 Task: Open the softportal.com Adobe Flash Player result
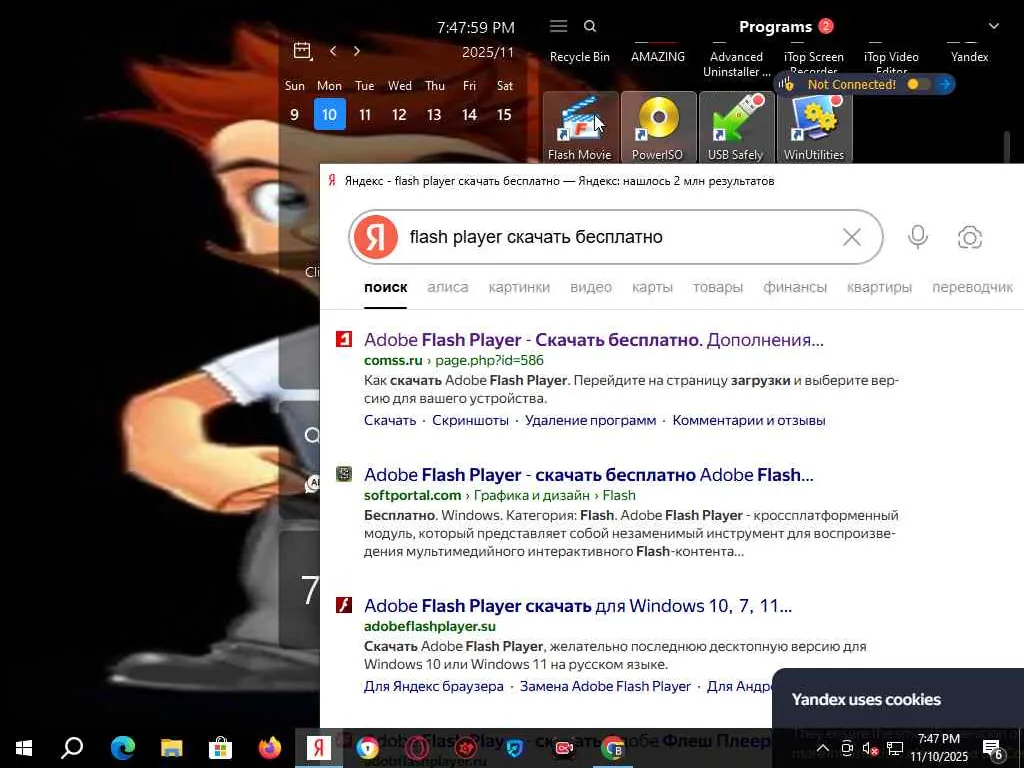(588, 475)
